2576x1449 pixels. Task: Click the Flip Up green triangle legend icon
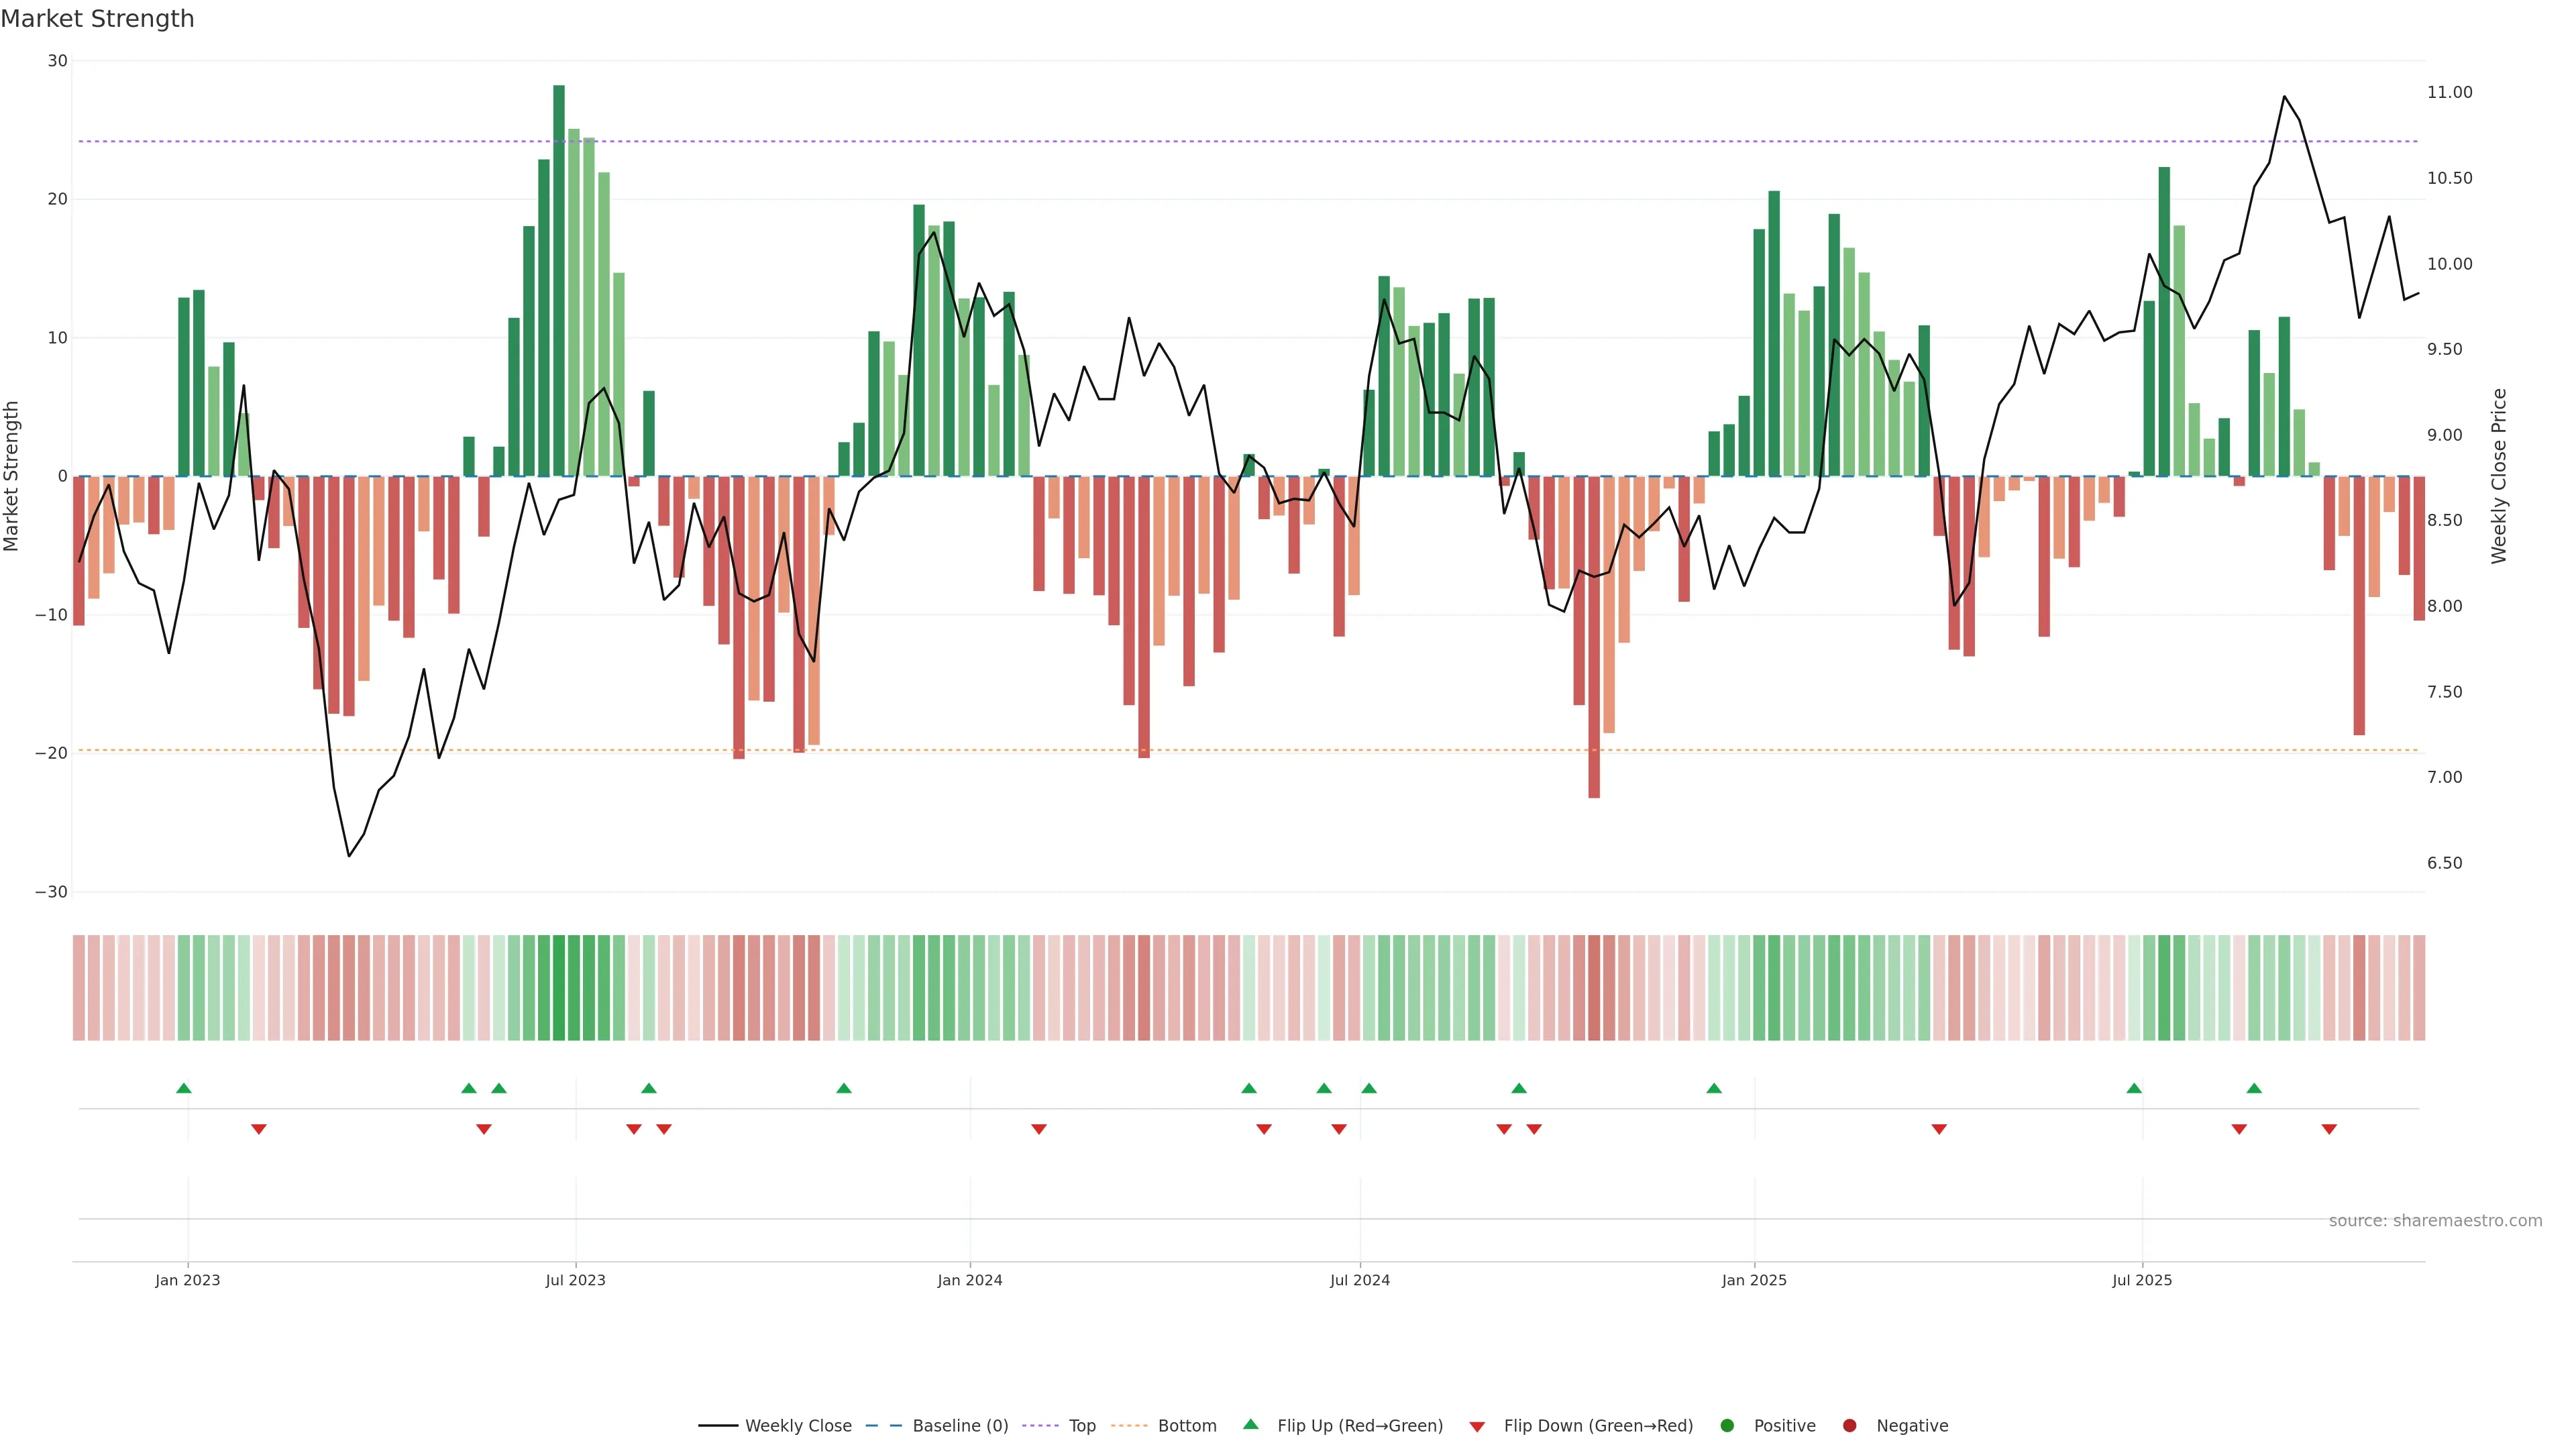[x=1250, y=1425]
